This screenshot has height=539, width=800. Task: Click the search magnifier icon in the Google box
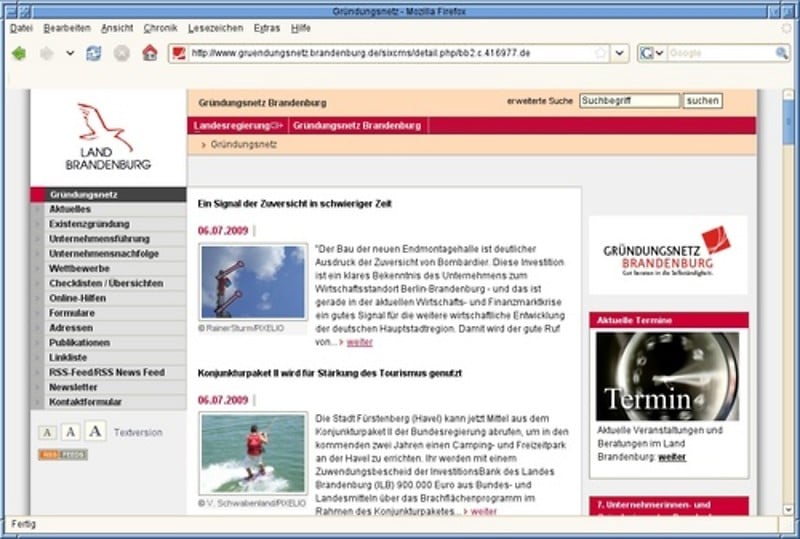point(781,53)
